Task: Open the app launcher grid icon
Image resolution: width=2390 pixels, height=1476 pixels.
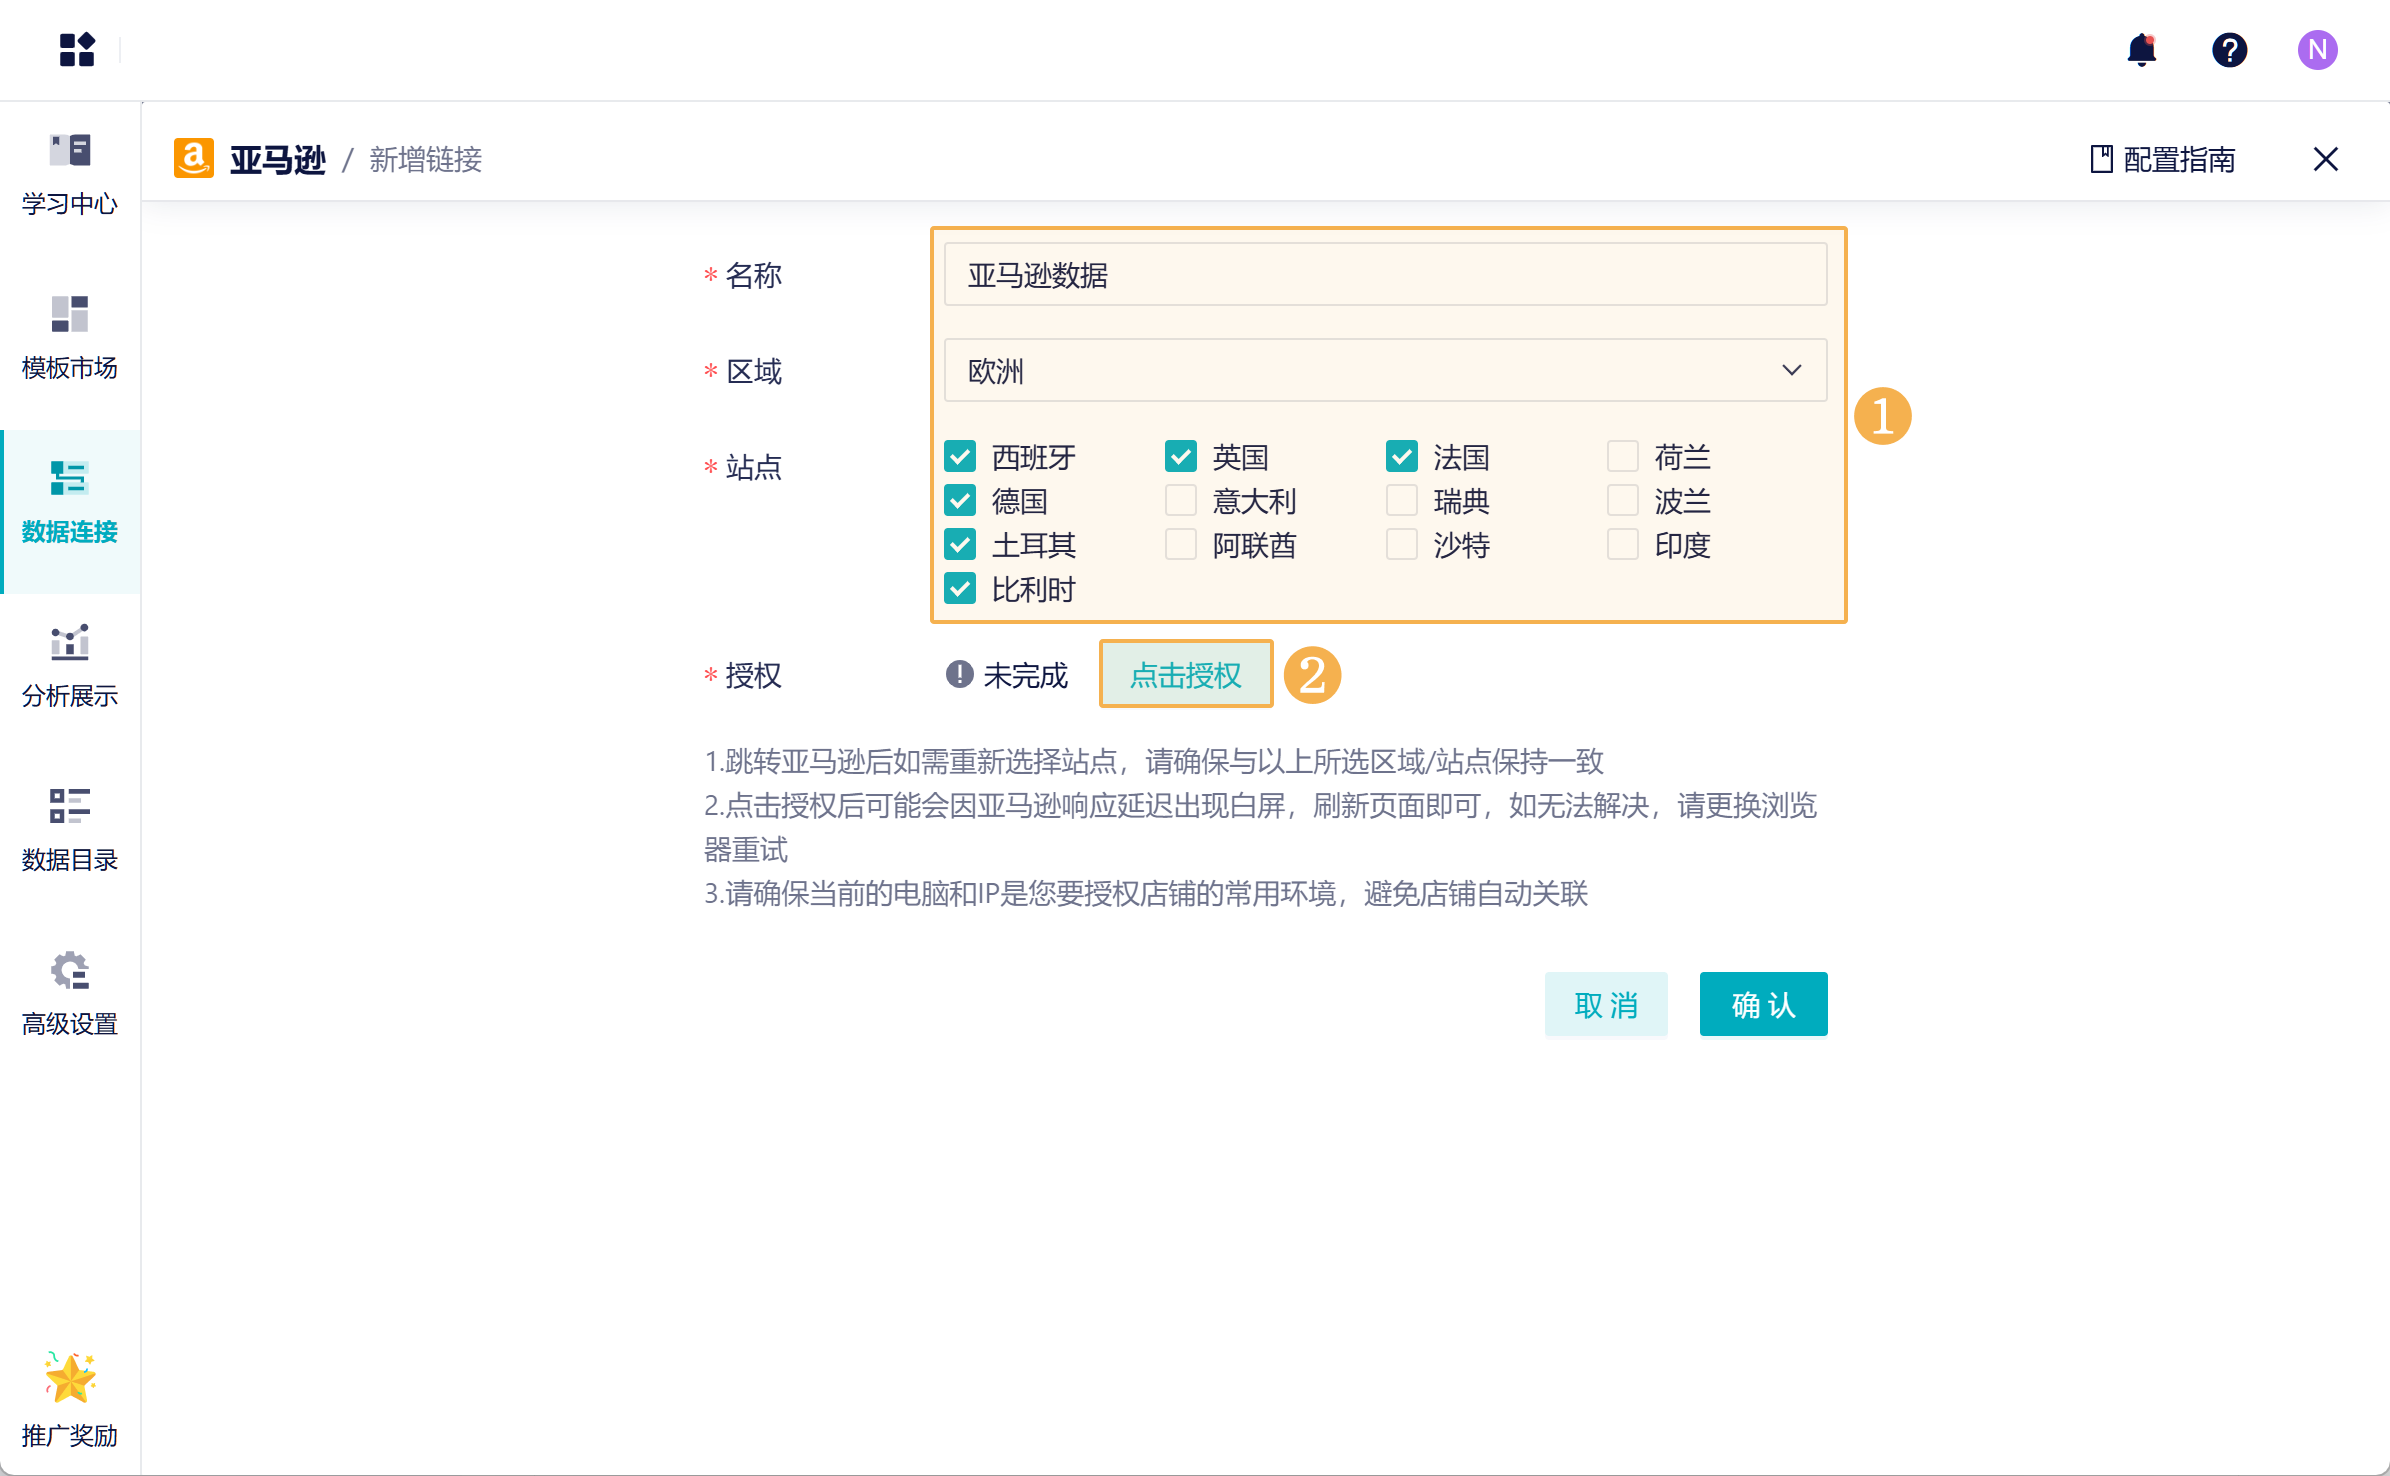Action: point(77,49)
